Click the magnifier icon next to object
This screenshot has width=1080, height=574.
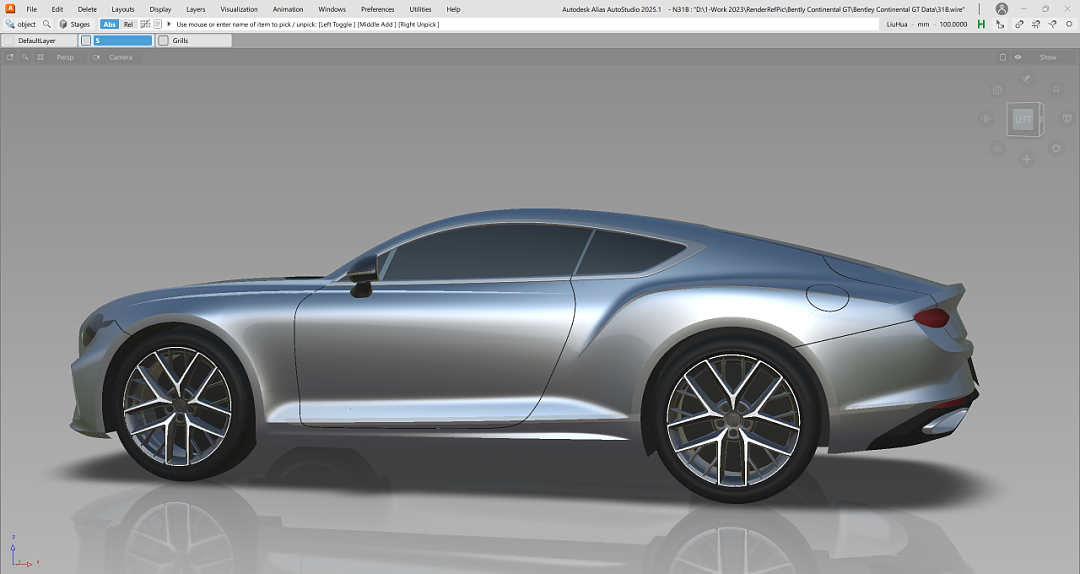pos(46,24)
